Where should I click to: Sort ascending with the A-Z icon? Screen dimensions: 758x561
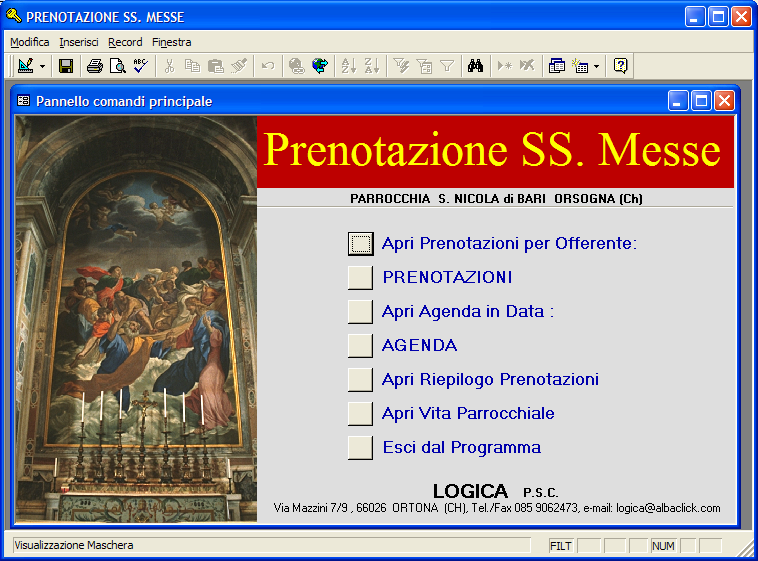point(349,65)
